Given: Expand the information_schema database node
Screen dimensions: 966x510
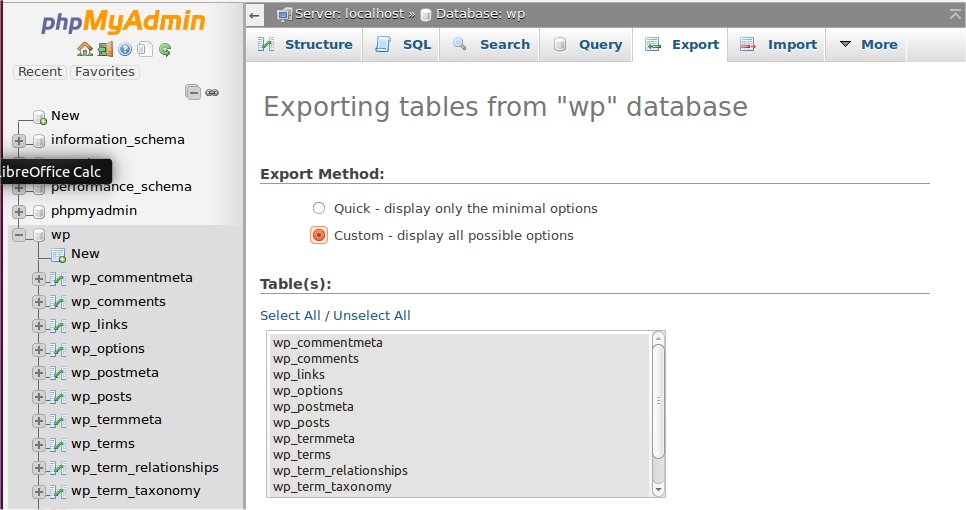Looking at the screenshot, I should pos(19,140).
